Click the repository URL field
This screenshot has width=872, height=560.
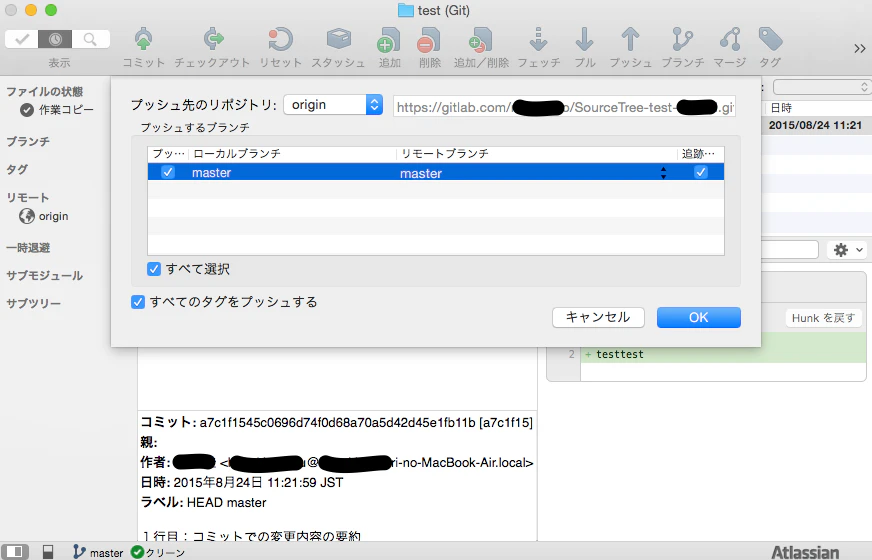pyautogui.click(x=564, y=107)
